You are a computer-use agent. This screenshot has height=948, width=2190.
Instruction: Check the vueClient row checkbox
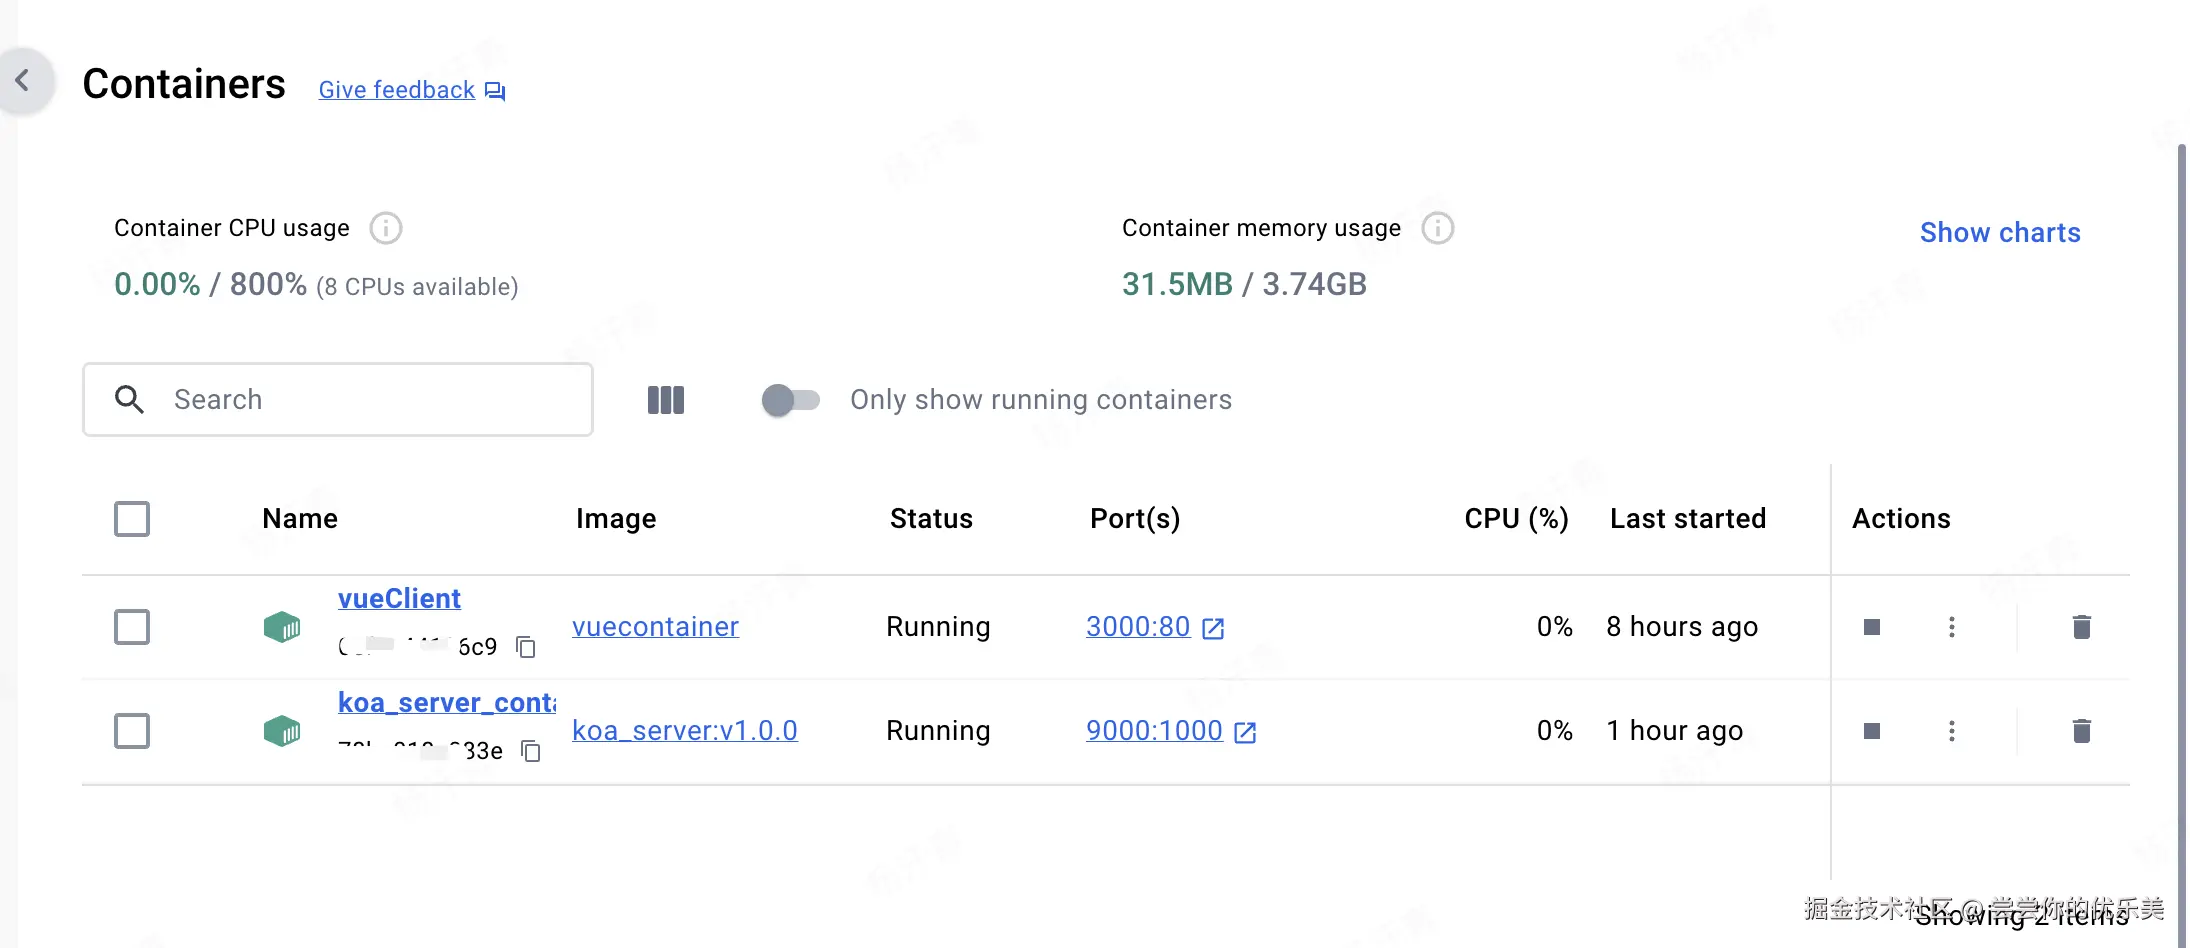coord(132,627)
